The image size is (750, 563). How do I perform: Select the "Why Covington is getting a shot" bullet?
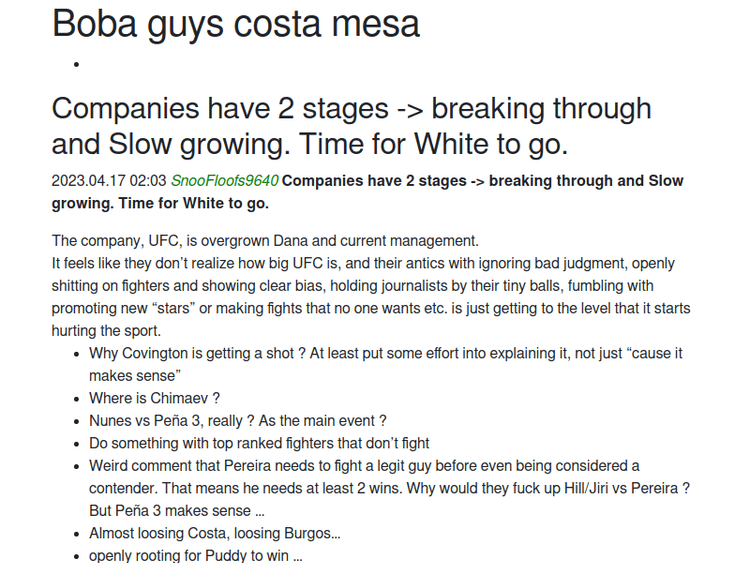tap(385, 354)
